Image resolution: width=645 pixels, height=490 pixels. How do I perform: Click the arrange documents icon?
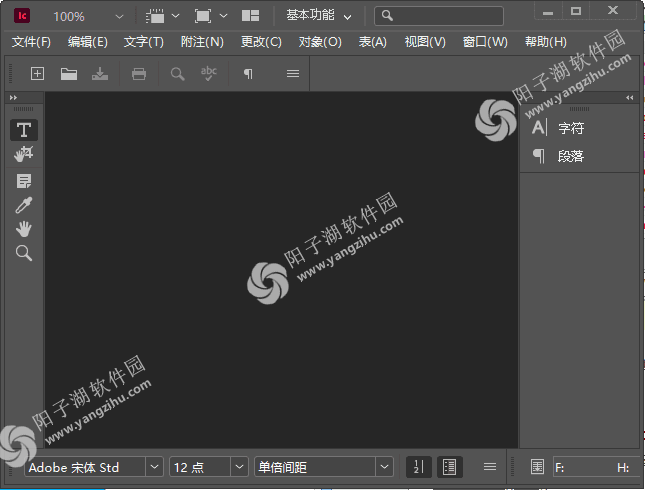(x=250, y=16)
